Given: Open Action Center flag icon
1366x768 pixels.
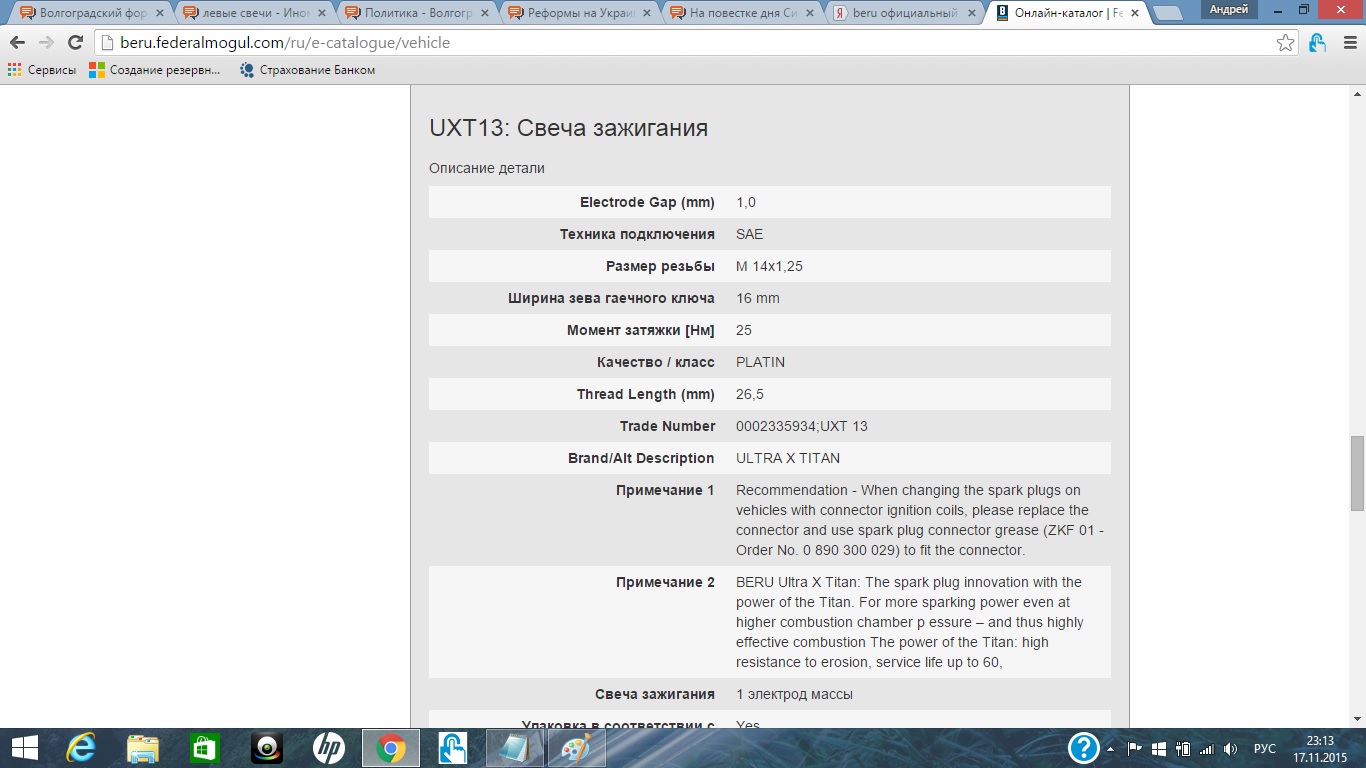Looking at the screenshot, I should [1135, 748].
